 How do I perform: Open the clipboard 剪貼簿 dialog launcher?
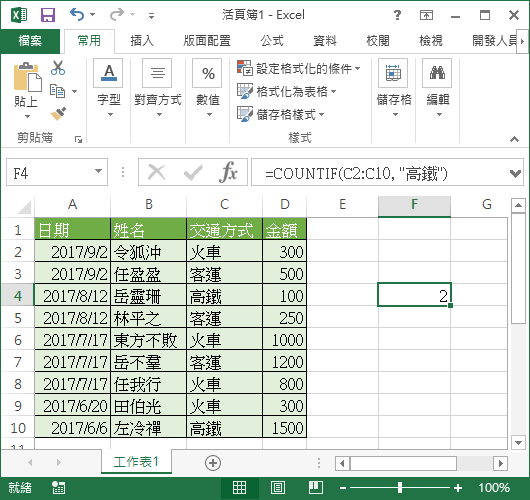[x=78, y=139]
